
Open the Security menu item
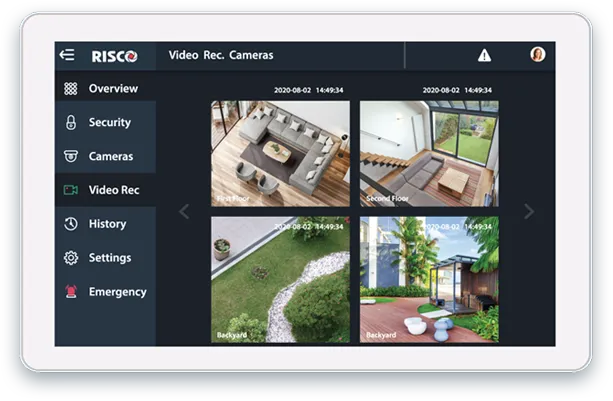pyautogui.click(x=106, y=122)
